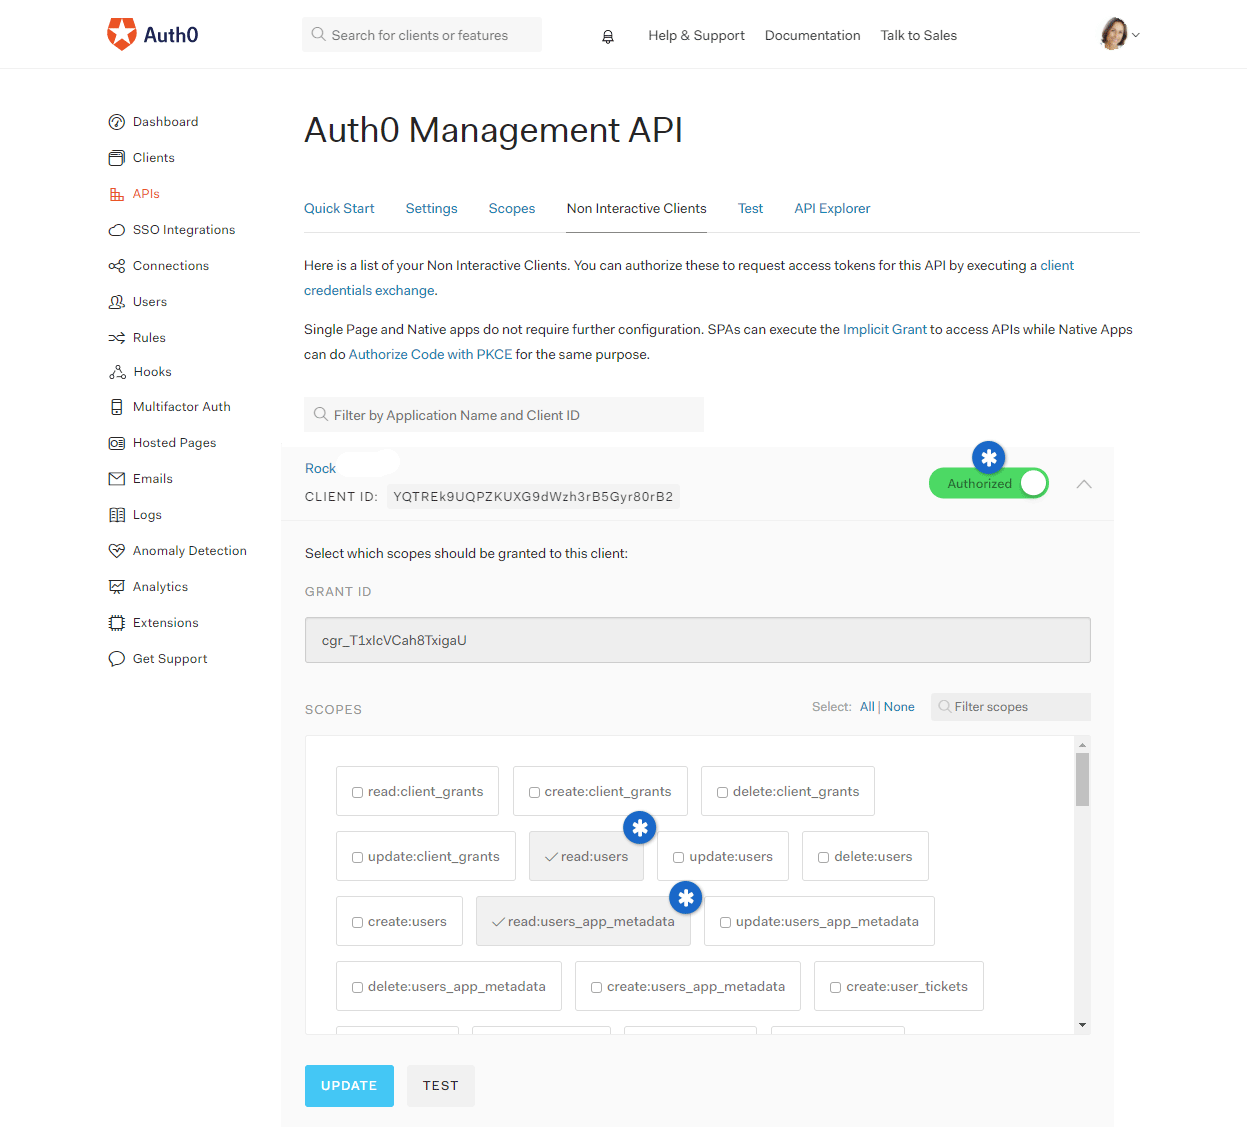The width and height of the screenshot is (1247, 1146).
Task: Check the create:user_tickets scope
Action: pos(835,987)
